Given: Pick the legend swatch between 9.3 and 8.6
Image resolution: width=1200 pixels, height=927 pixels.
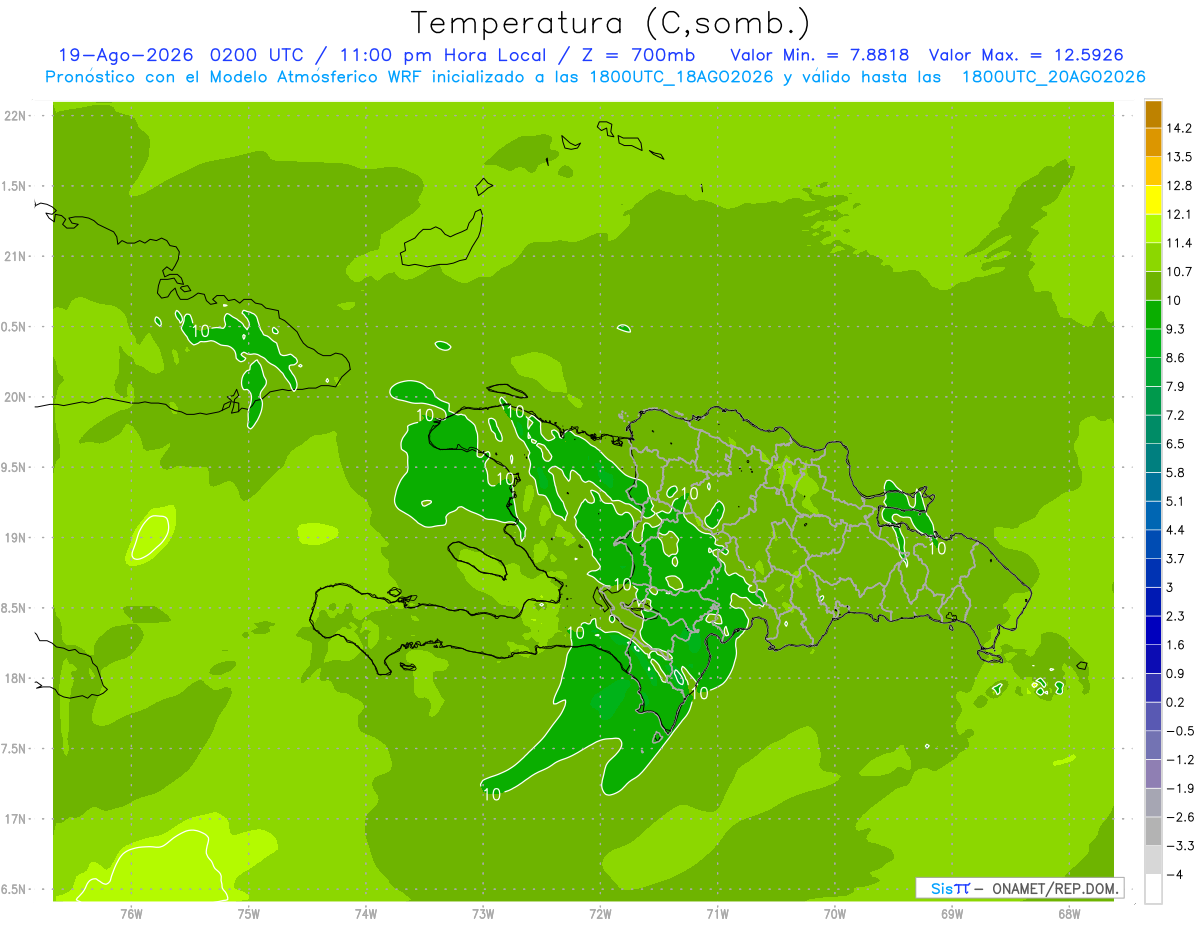Looking at the screenshot, I should point(1153,343).
